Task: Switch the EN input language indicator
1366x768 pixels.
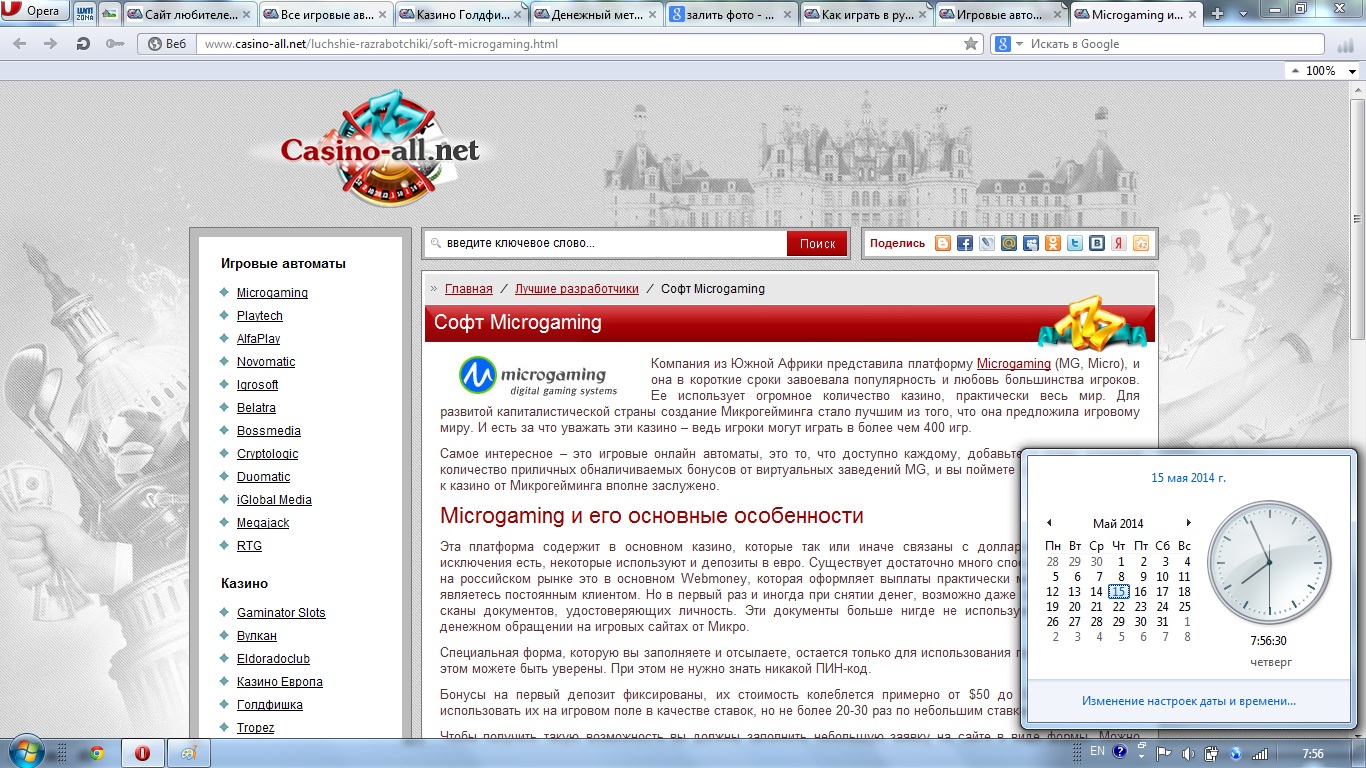Action: [x=1098, y=752]
